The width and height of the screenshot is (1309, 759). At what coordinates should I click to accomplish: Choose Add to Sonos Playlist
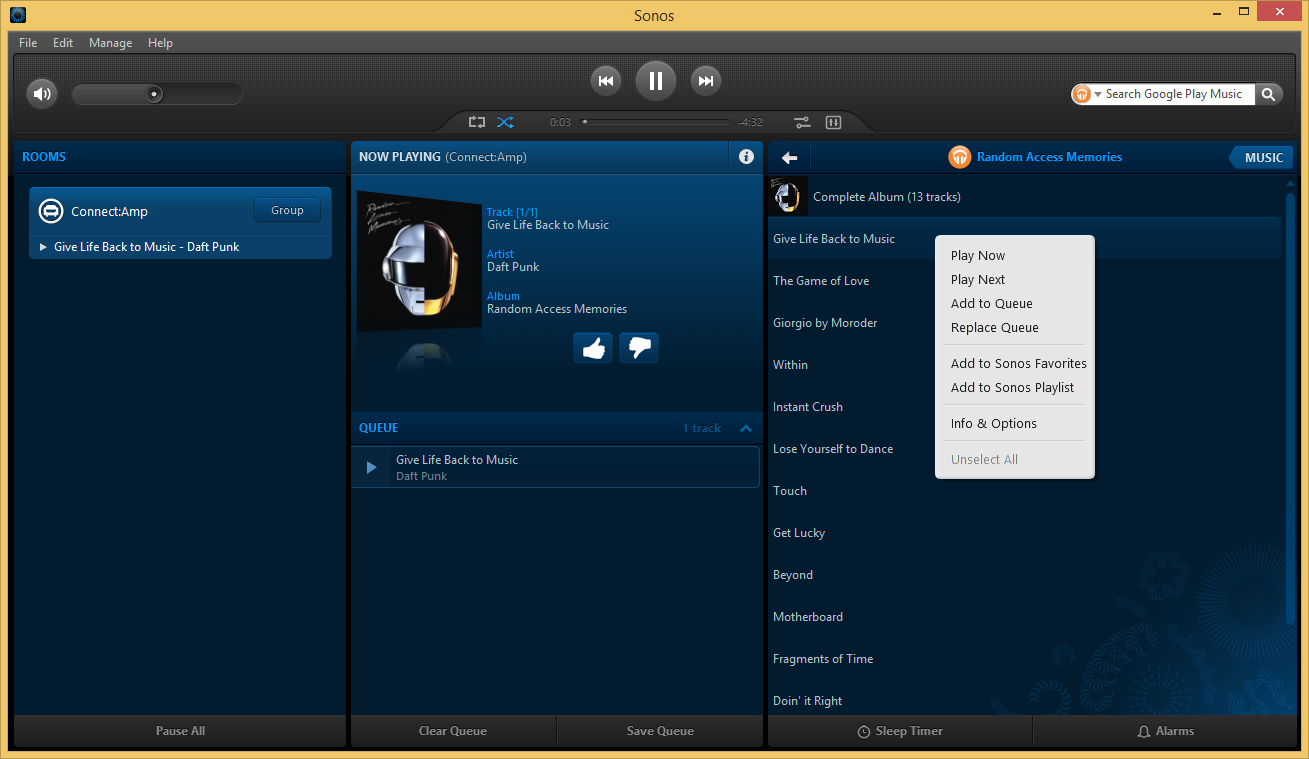tap(1013, 388)
